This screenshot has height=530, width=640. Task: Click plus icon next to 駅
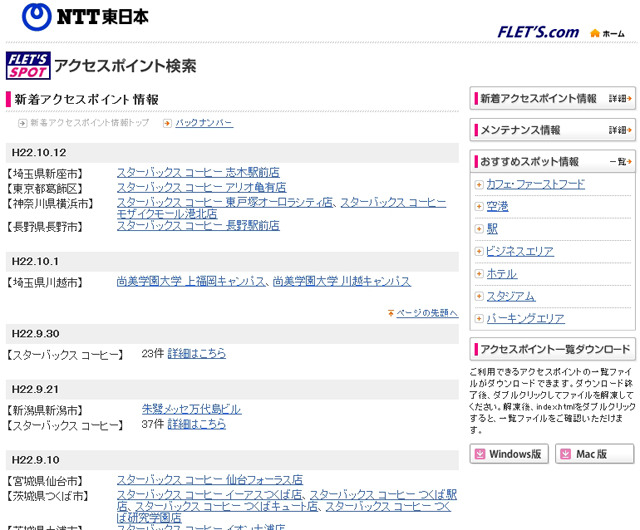(x=479, y=229)
